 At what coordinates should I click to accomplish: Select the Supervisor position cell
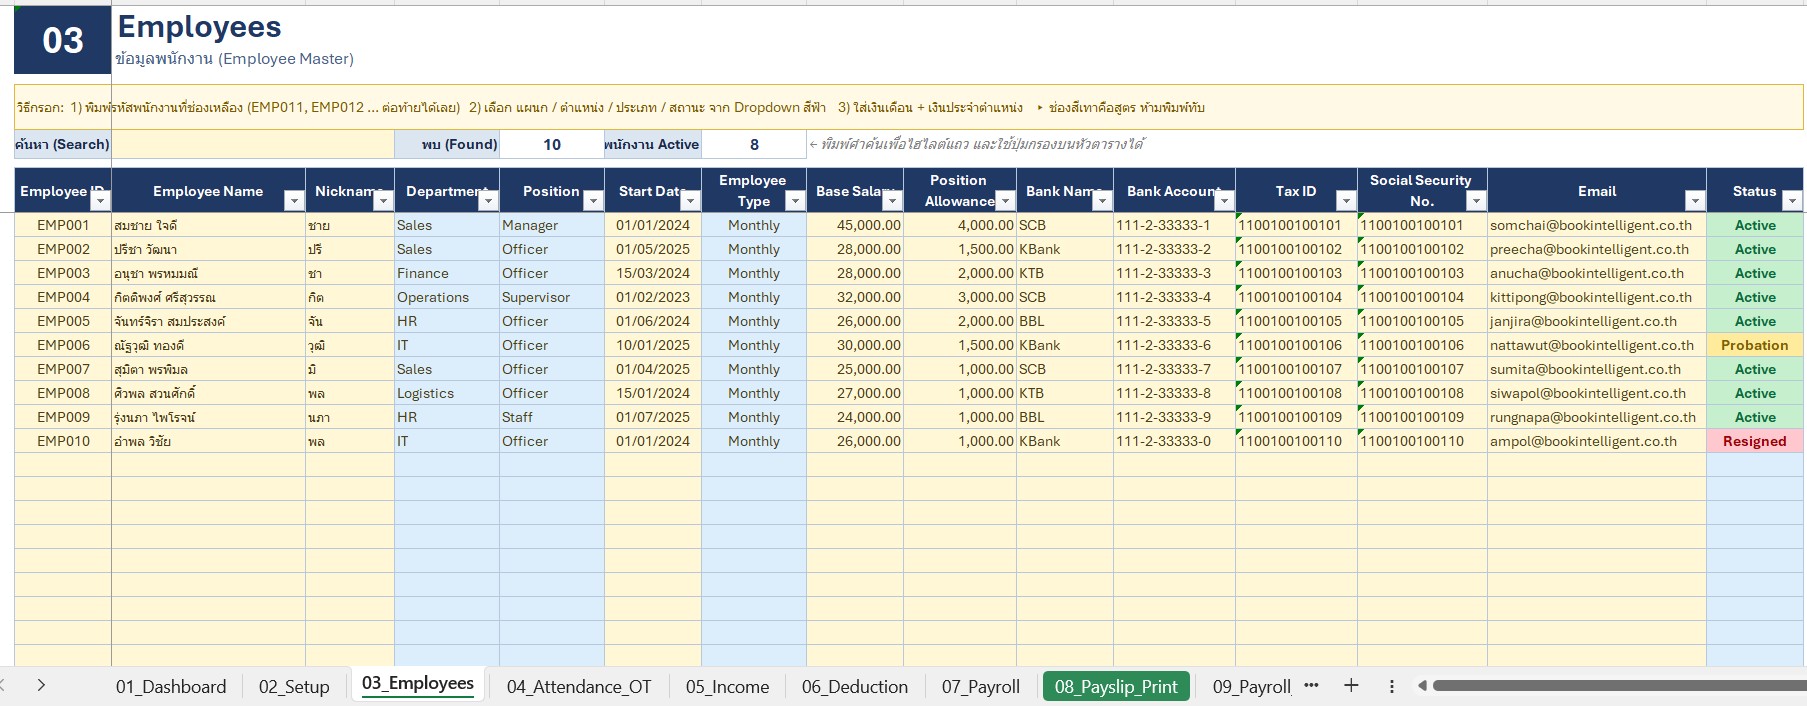[x=552, y=297]
